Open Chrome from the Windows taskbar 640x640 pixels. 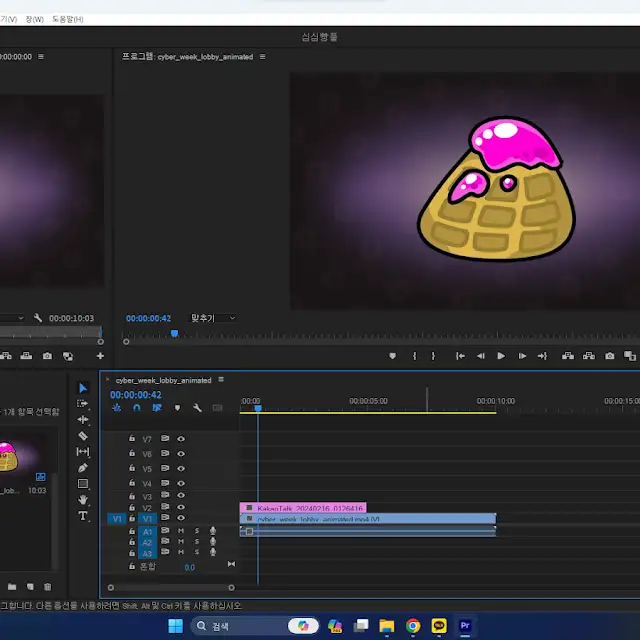[x=413, y=626]
